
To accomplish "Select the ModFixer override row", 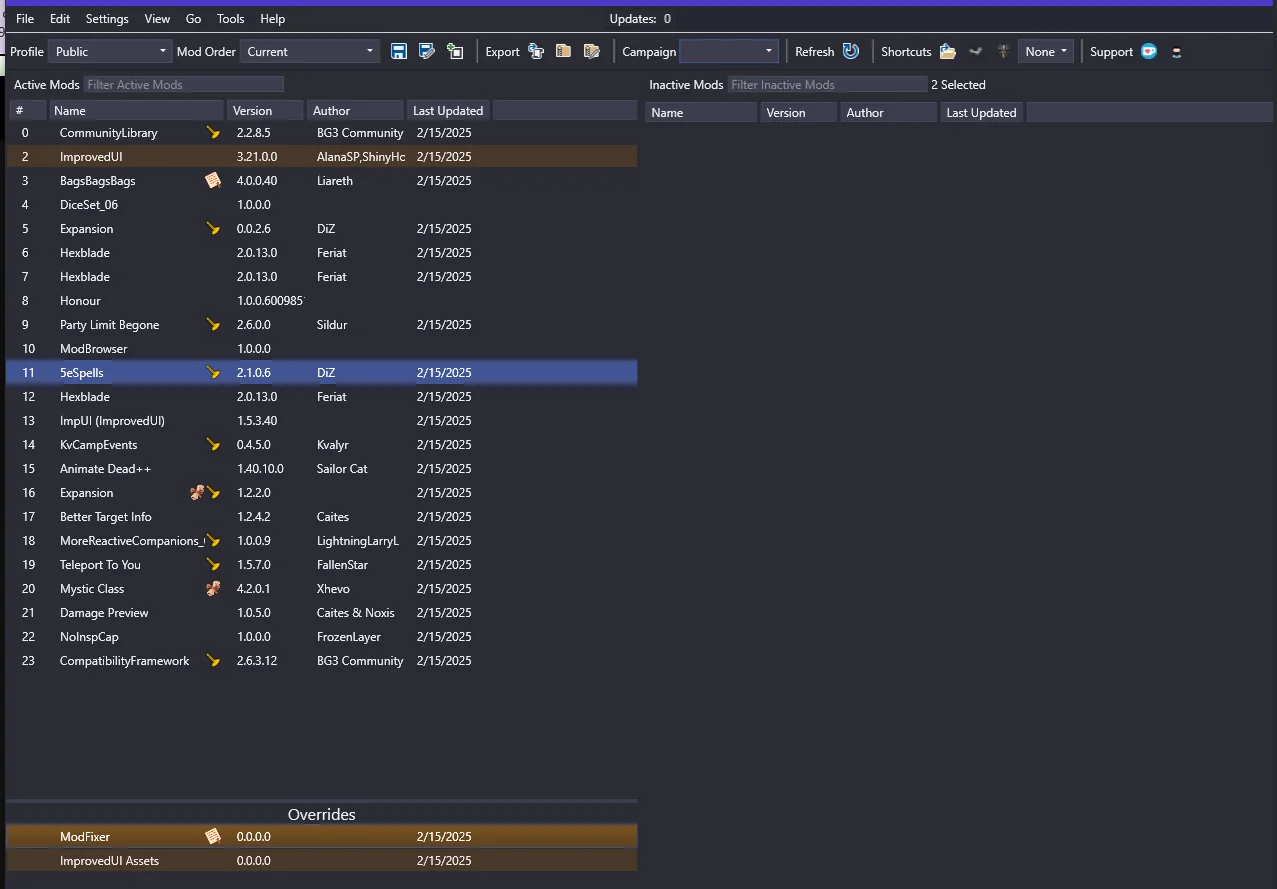I will pos(85,837).
